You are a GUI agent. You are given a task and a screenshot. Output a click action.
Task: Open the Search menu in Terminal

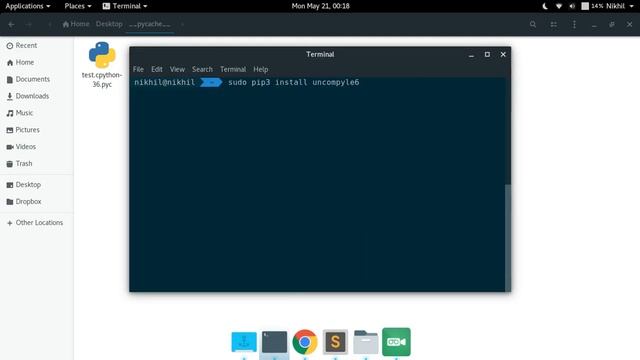point(202,69)
